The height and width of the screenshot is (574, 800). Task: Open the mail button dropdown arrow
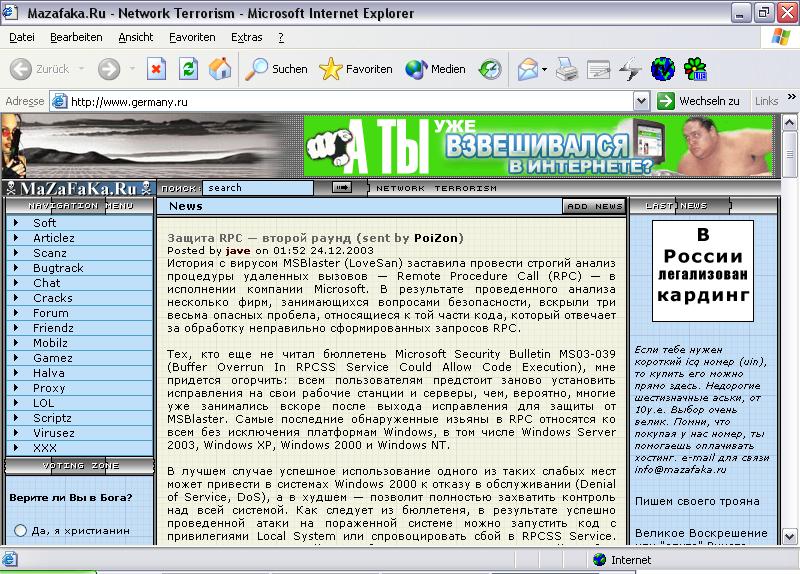(x=545, y=69)
